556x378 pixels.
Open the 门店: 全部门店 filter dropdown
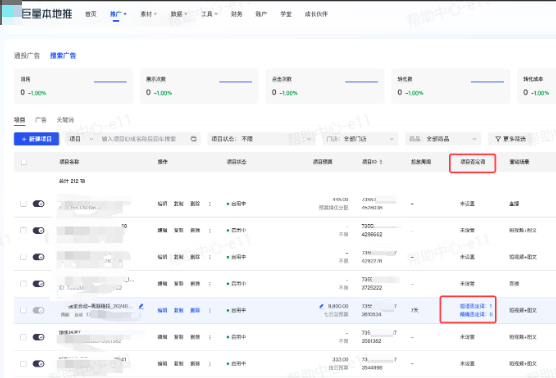(x=360, y=139)
